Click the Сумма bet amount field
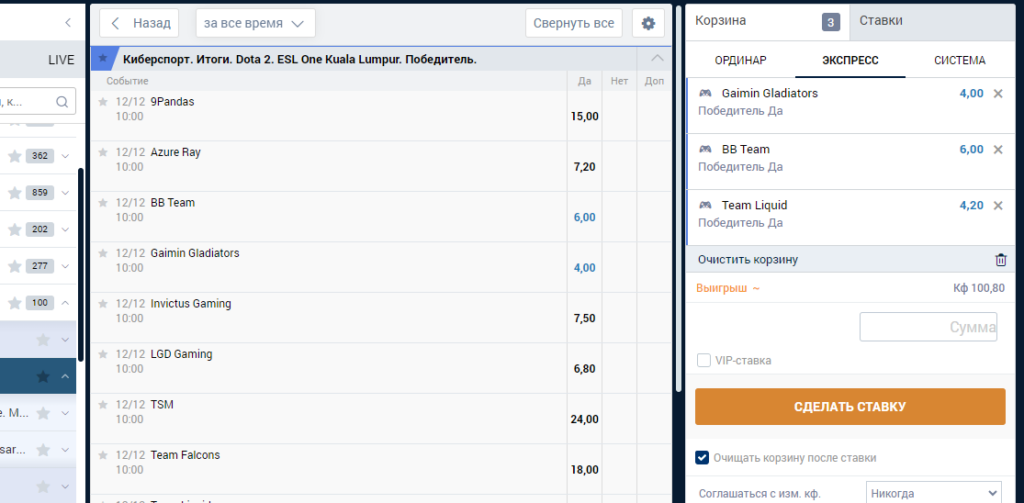This screenshot has width=1024, height=503. [928, 327]
